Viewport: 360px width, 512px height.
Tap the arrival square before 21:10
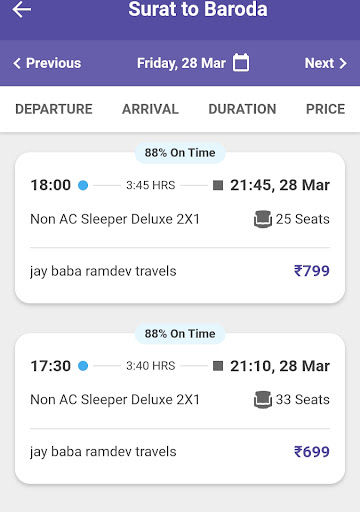(218, 366)
